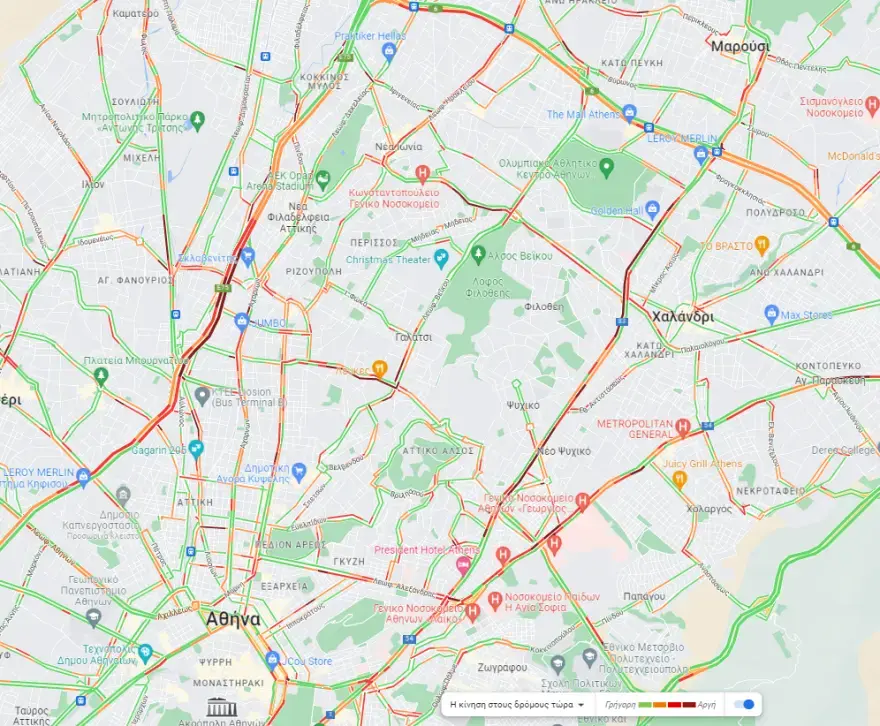The width and height of the screenshot is (880, 726).
Task: Select the Χαλάνδρι area label
Action: (x=683, y=316)
